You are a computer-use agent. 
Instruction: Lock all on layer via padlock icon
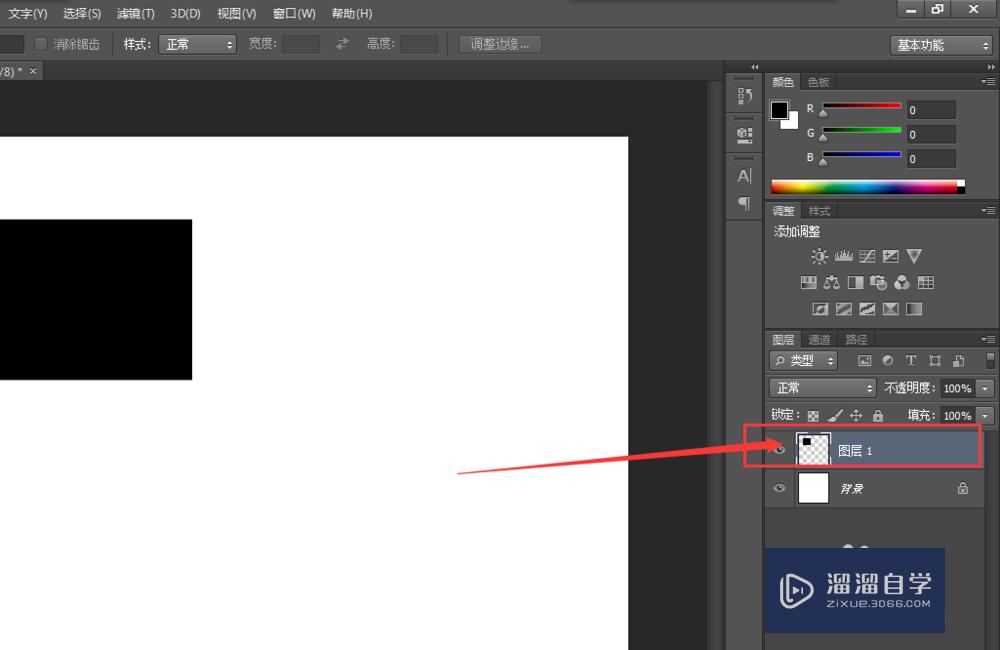[878, 415]
